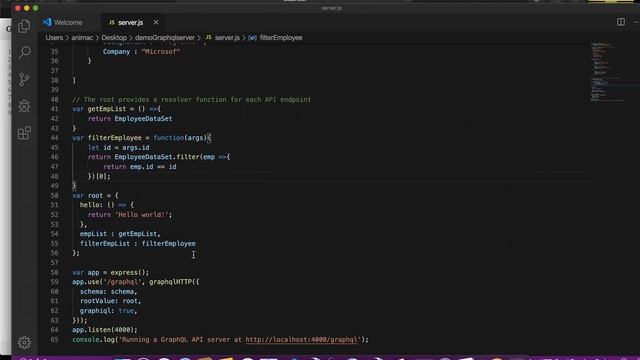
Task: Click 'let id = args.id' on line 45
Action: point(118,148)
